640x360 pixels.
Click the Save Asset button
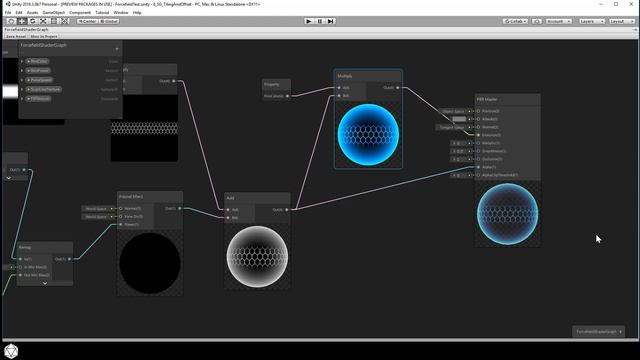[16, 36]
